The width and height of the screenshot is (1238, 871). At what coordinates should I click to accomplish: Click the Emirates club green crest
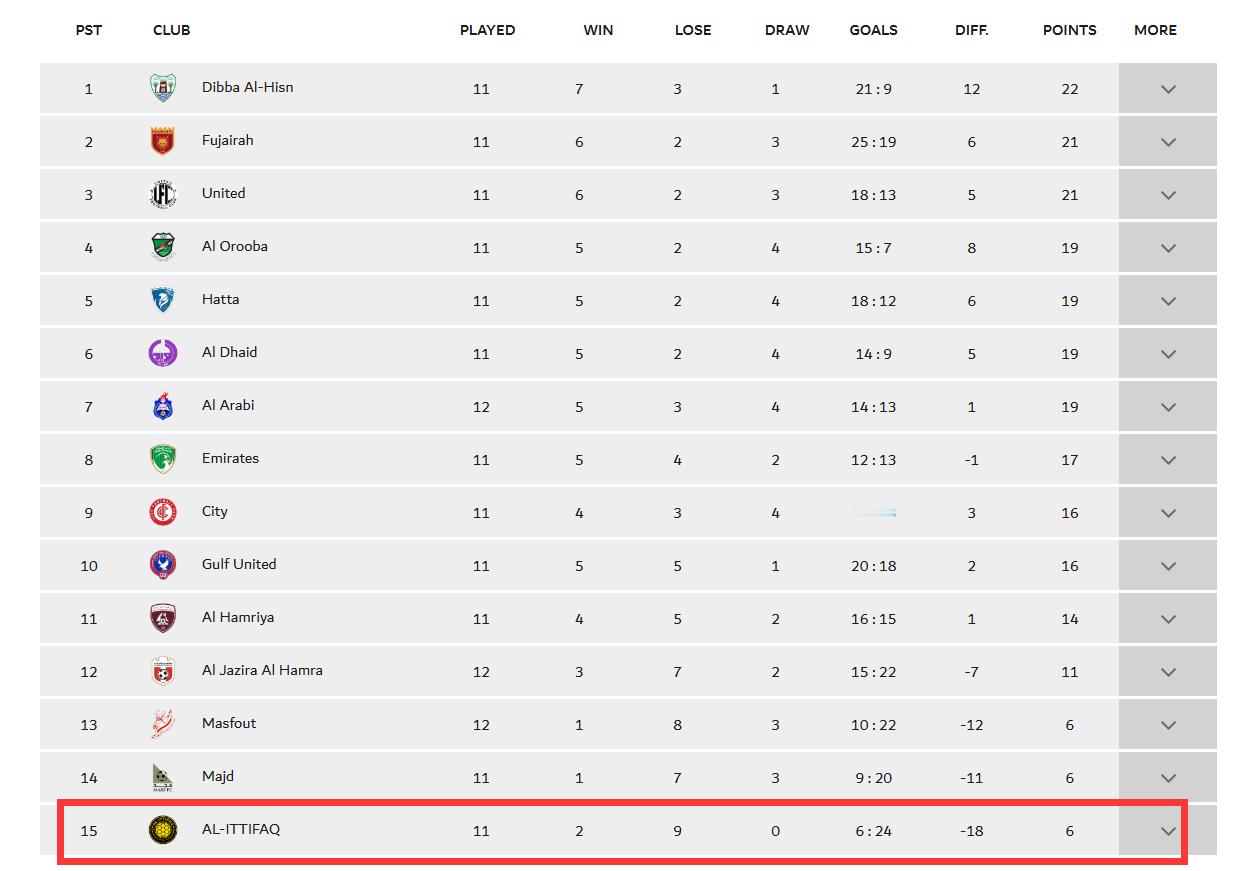162,459
